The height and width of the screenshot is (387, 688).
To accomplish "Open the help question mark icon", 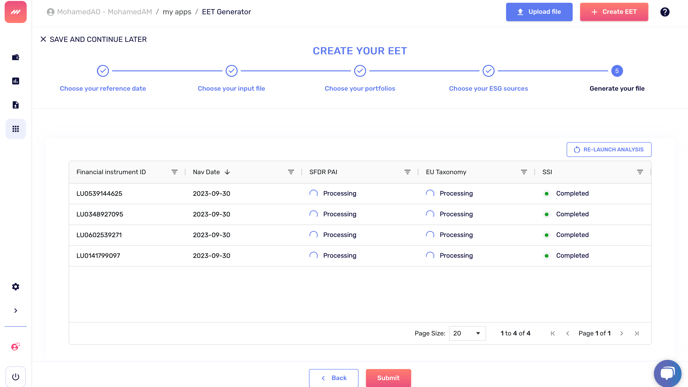I will coord(665,12).
